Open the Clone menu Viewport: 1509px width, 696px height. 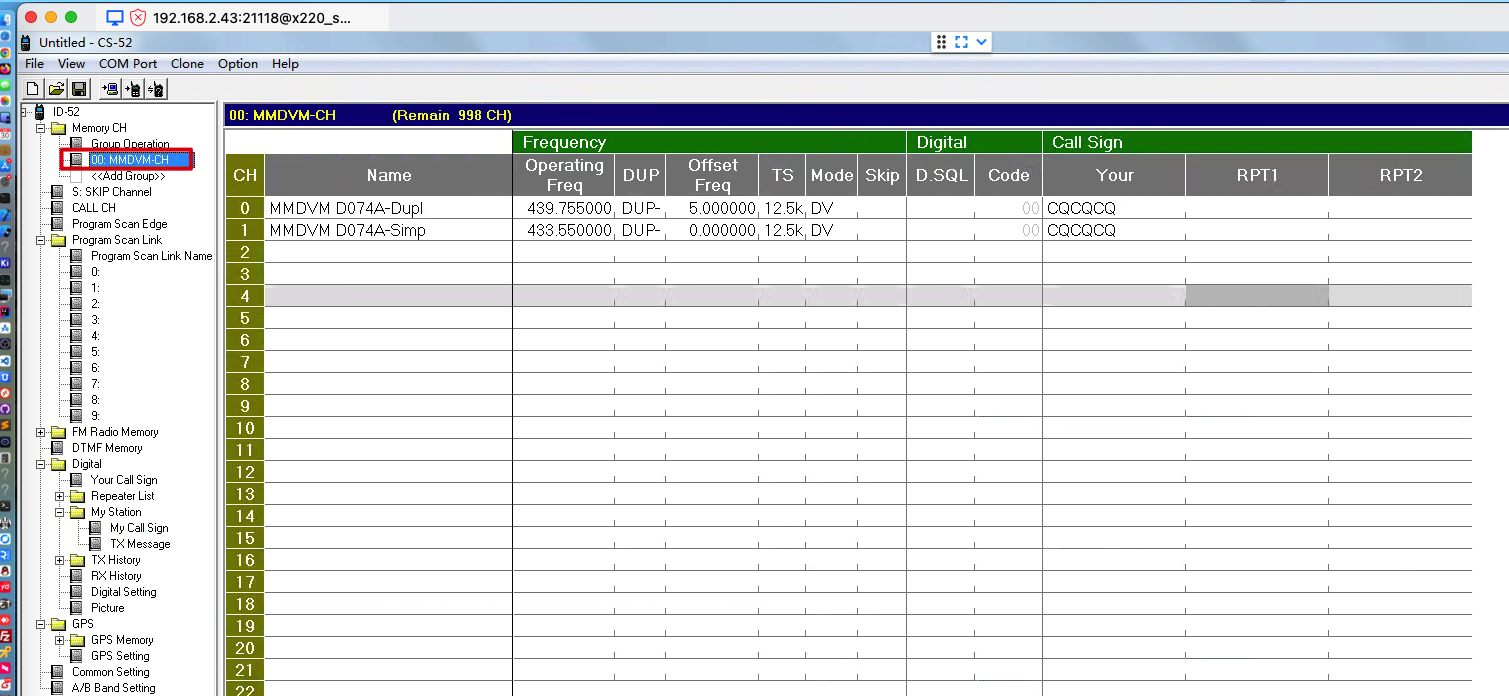coord(187,63)
